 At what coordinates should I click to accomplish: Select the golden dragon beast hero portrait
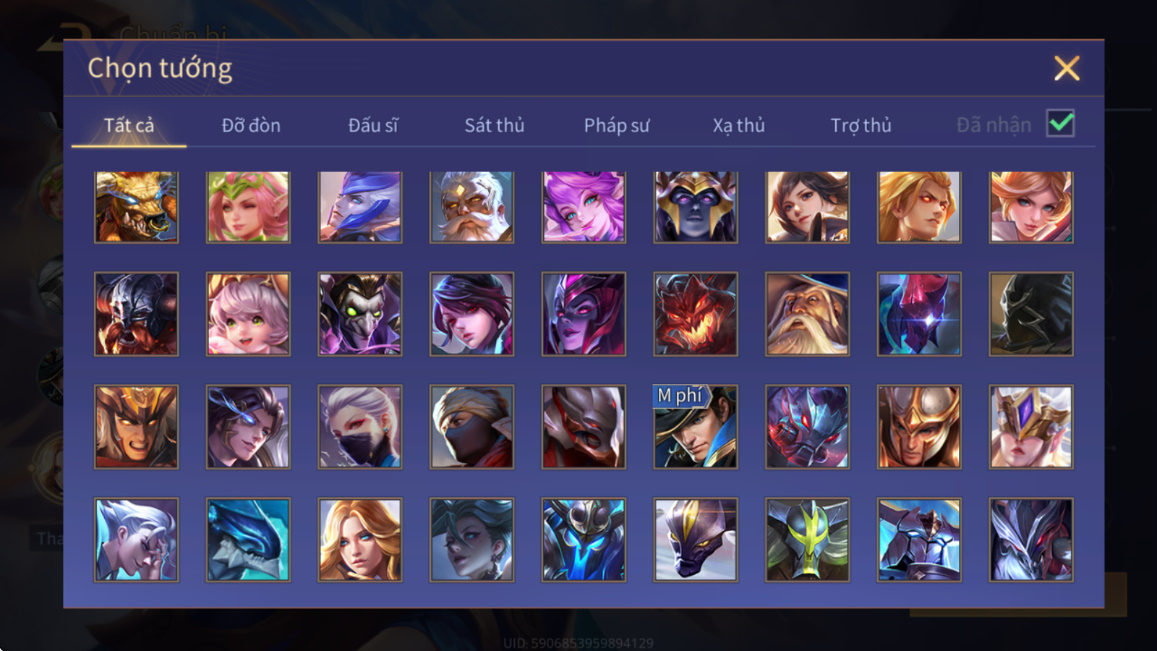point(137,207)
